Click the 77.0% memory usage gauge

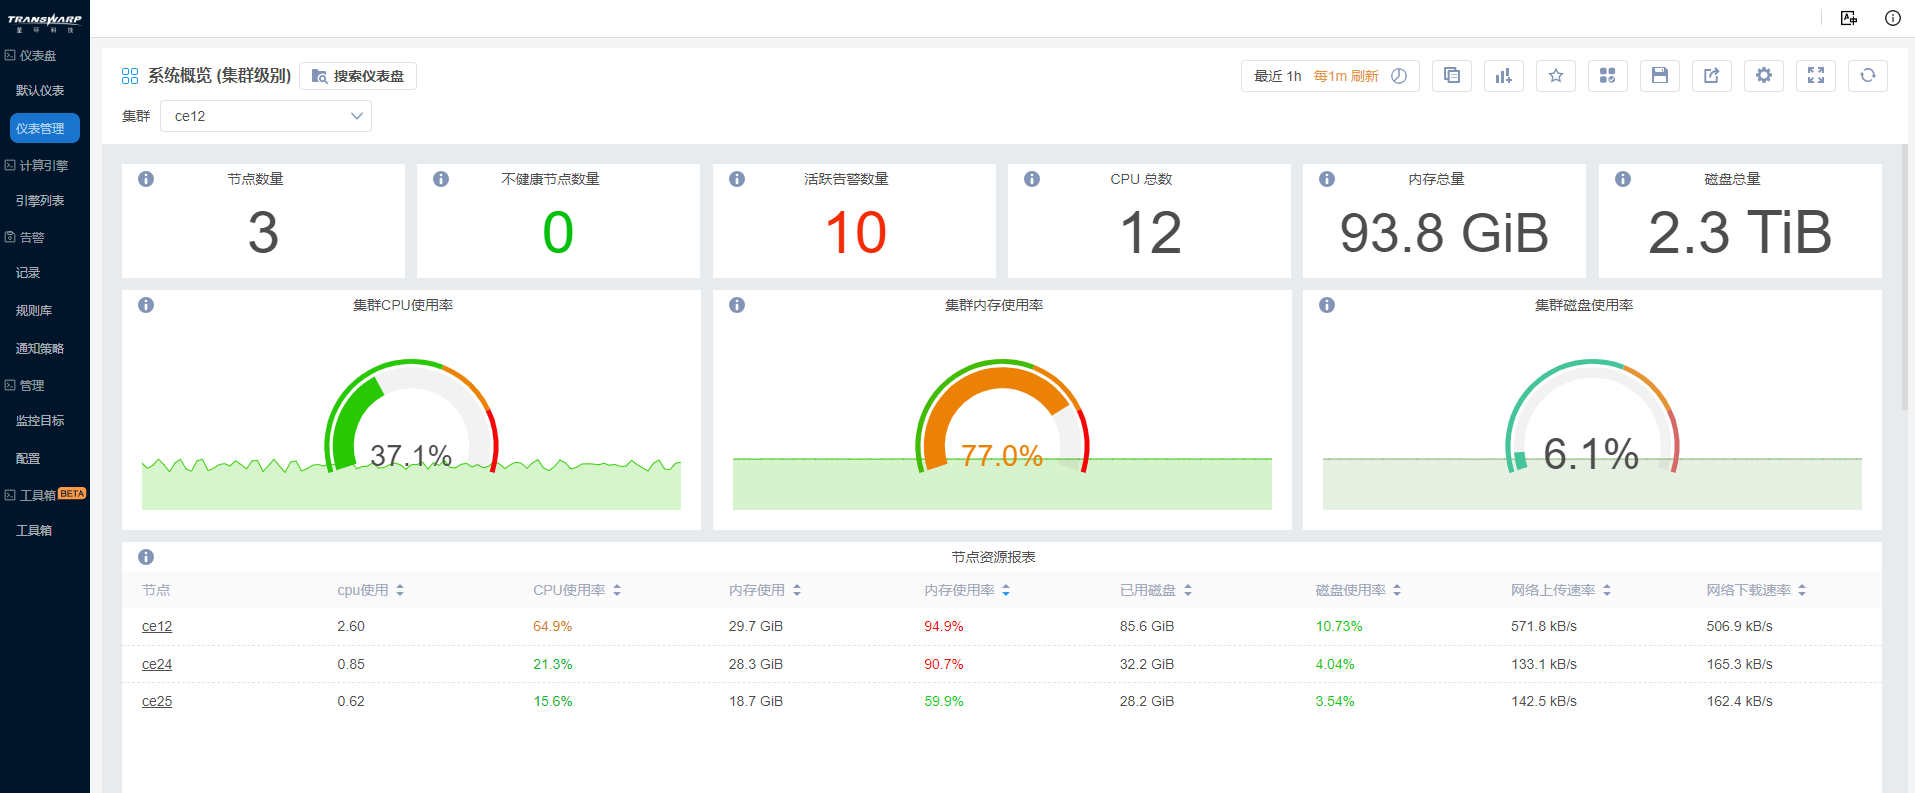coord(1002,416)
